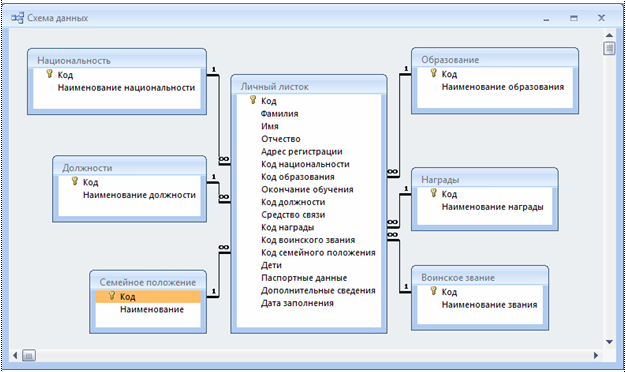Click key icon in Воинское звание table
Viewport: 626px width, 372px height.
pos(434,291)
